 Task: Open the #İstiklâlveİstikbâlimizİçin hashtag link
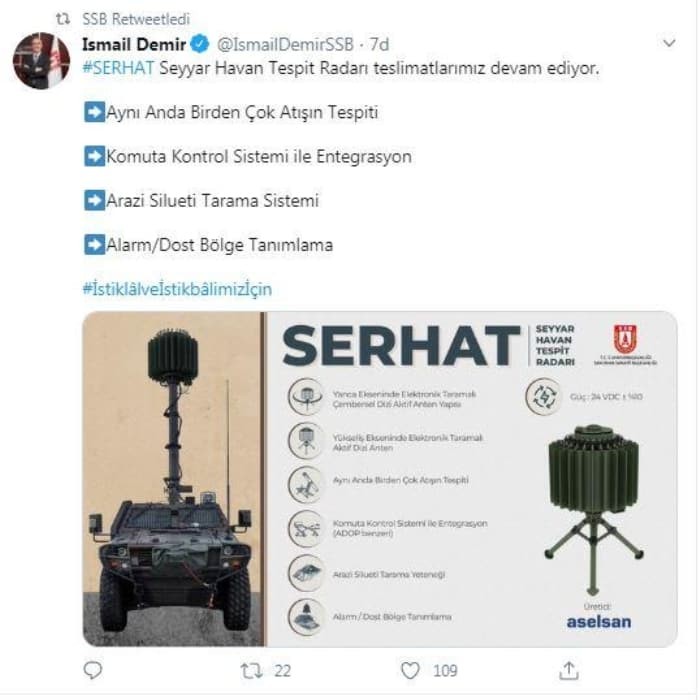click(177, 289)
